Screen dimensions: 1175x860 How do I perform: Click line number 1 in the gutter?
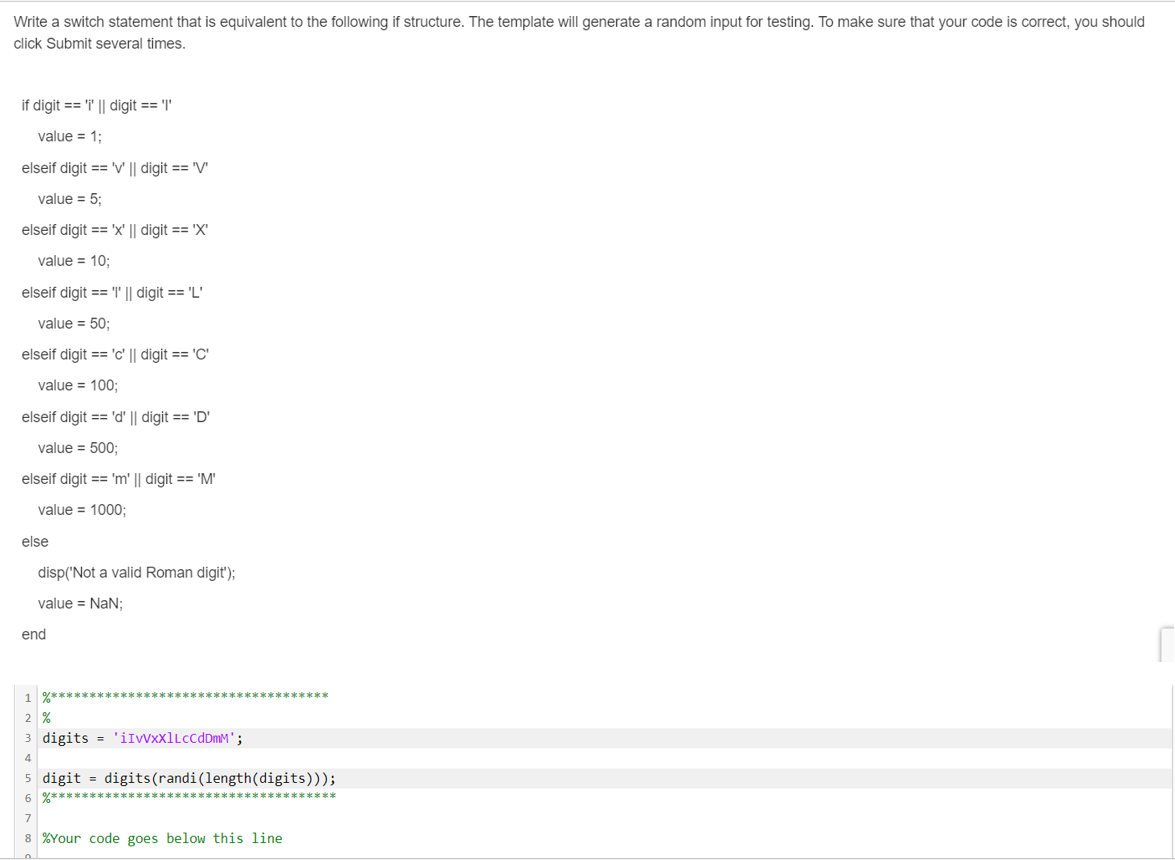click(27, 696)
